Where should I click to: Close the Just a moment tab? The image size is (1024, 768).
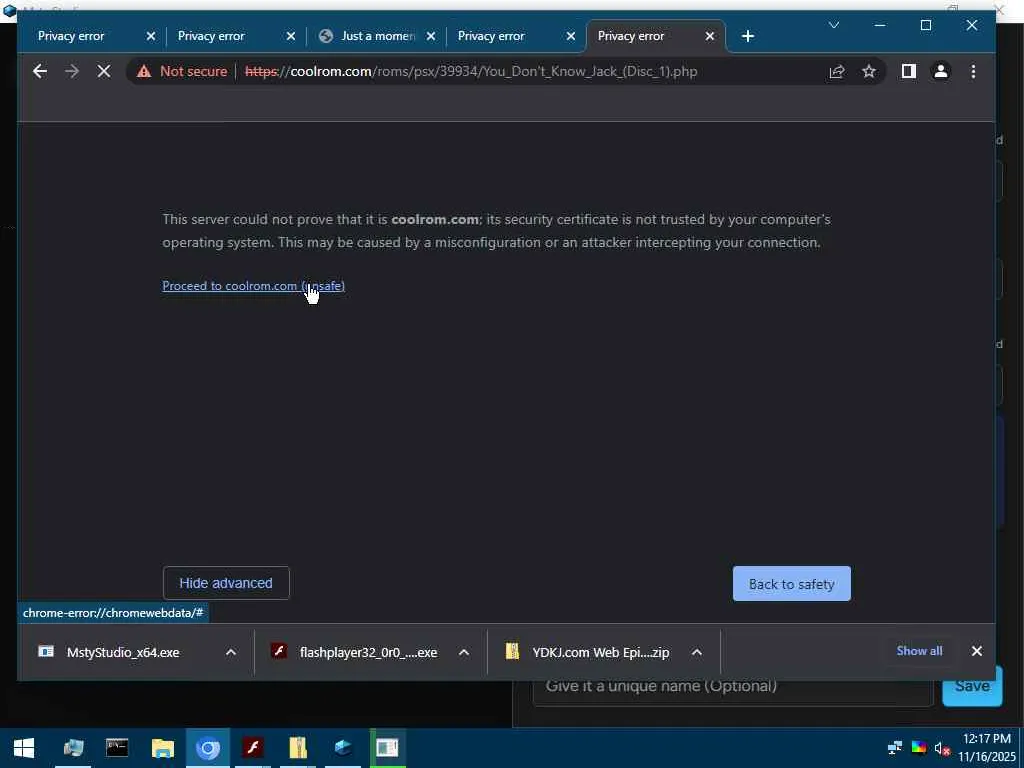[x=431, y=36]
